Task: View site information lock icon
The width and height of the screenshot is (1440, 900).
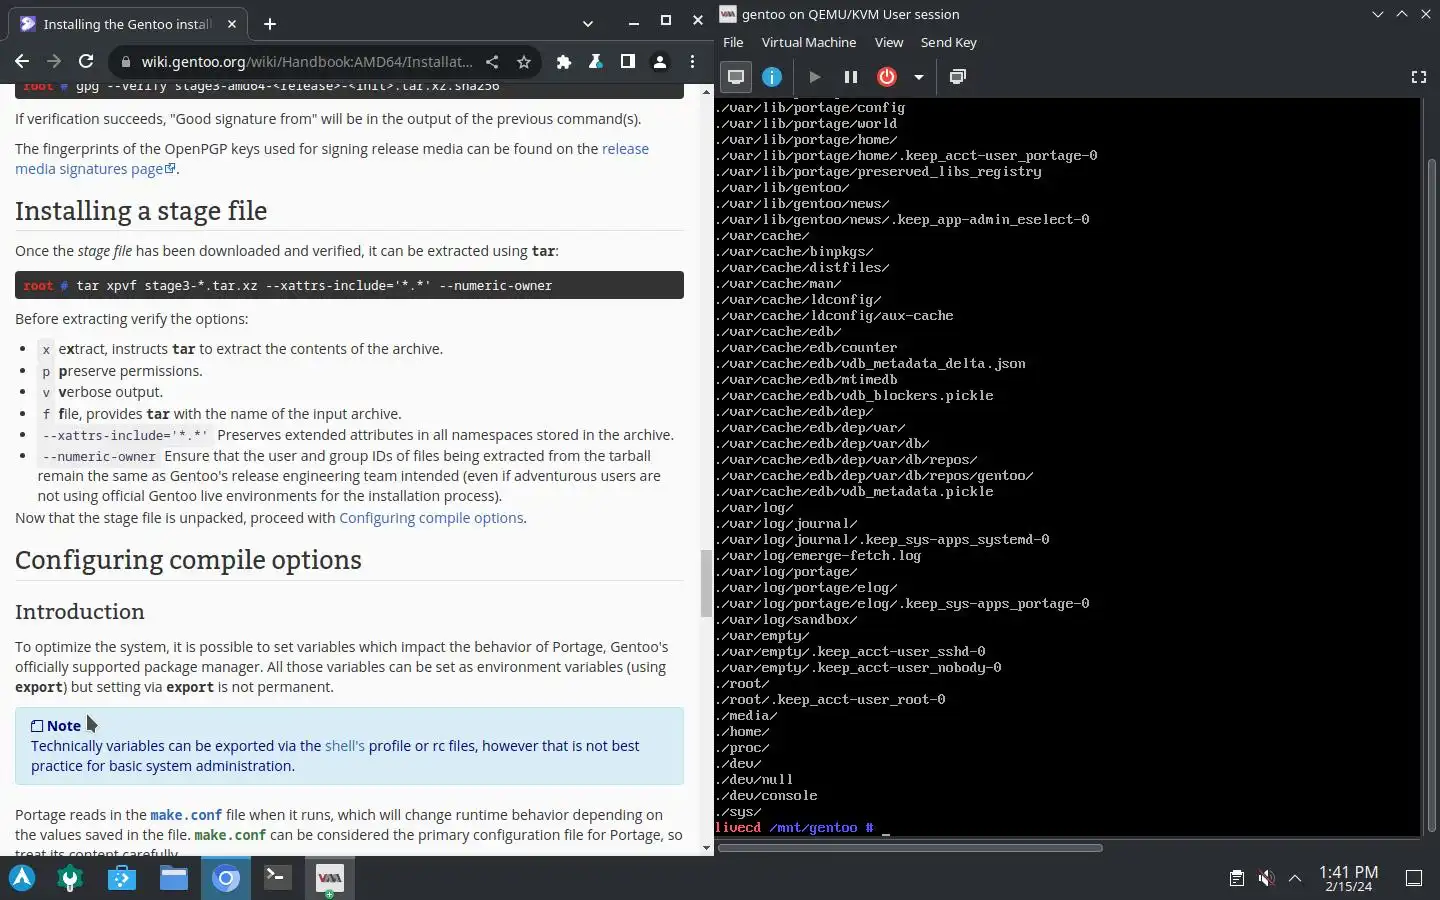Action: point(125,62)
